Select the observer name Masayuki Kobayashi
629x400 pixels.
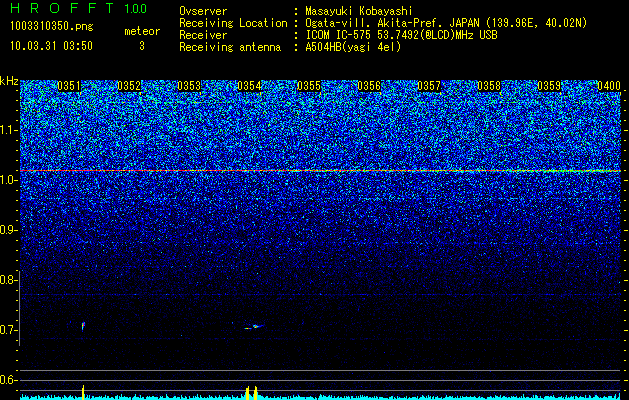(x=359, y=11)
